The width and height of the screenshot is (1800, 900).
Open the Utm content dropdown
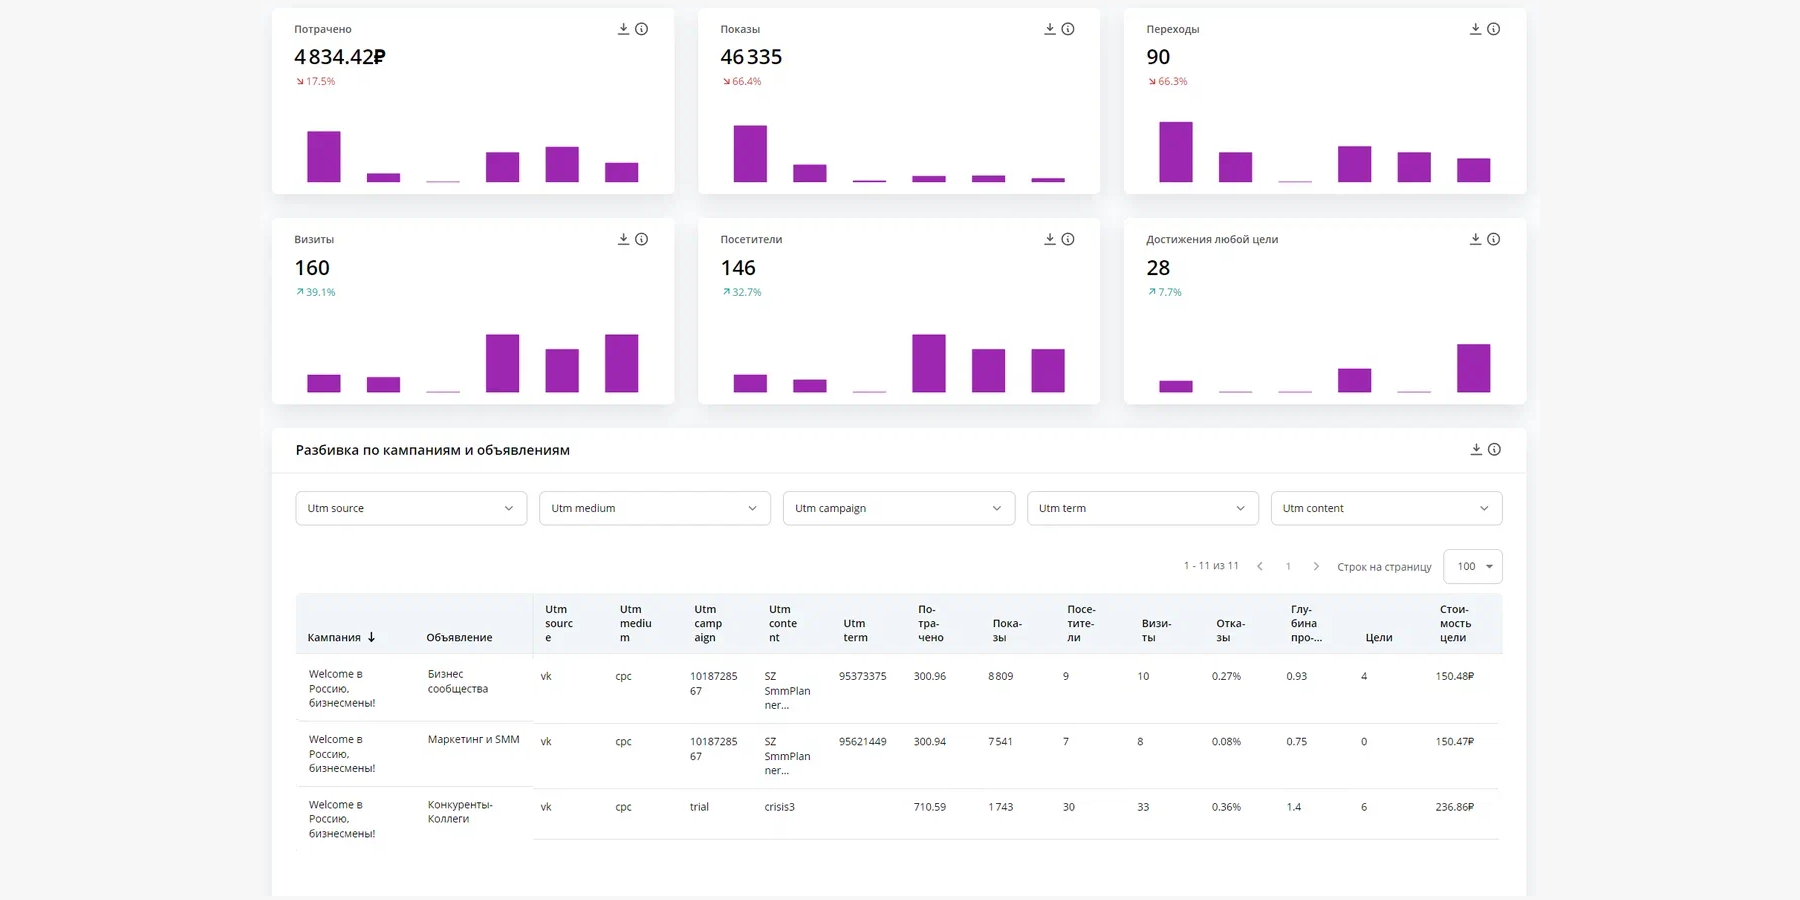coord(1386,508)
